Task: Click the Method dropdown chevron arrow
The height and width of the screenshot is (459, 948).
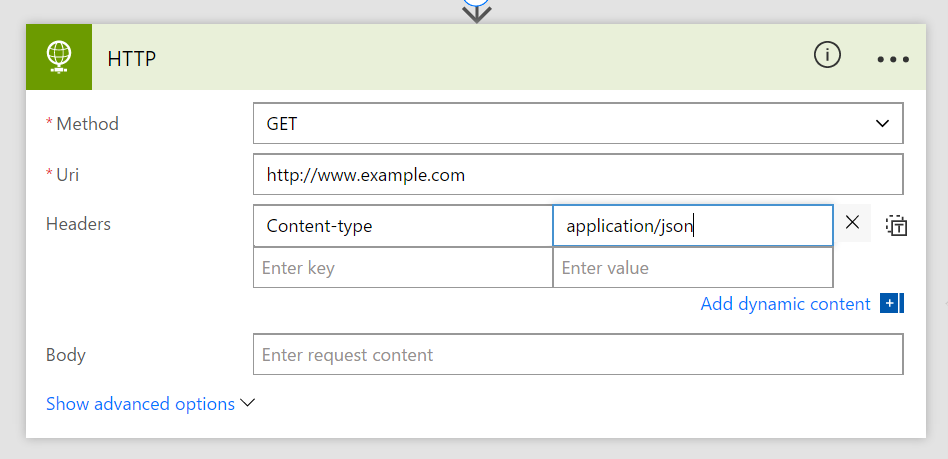Action: (x=882, y=124)
